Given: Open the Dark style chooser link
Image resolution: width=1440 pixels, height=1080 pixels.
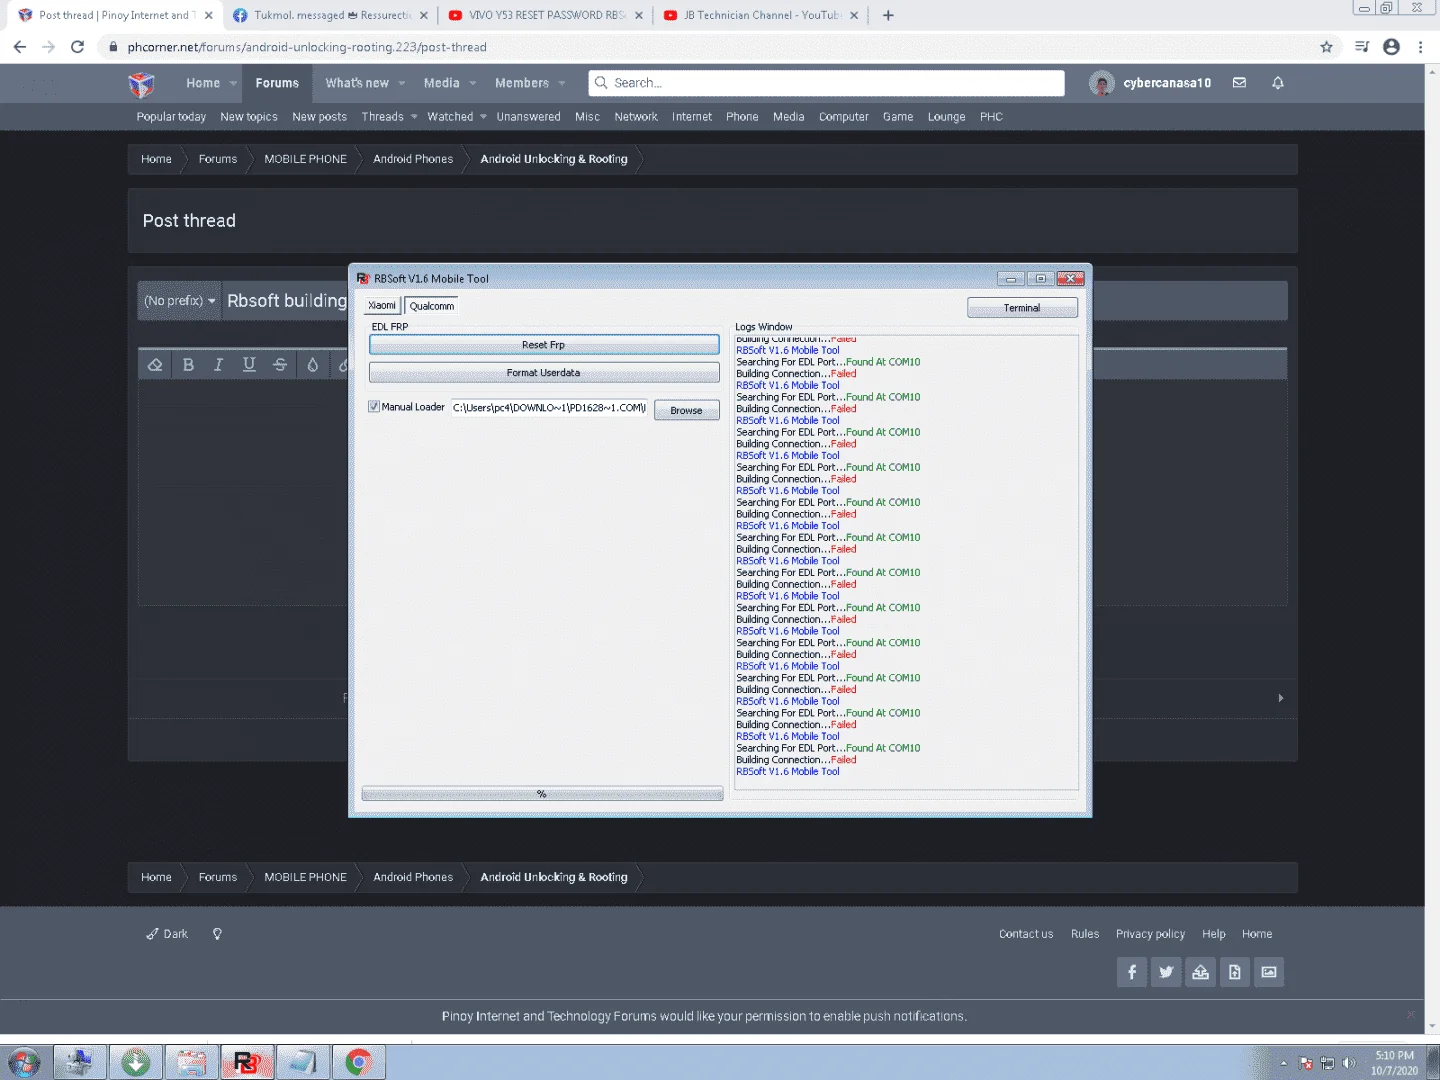Looking at the screenshot, I should (167, 934).
